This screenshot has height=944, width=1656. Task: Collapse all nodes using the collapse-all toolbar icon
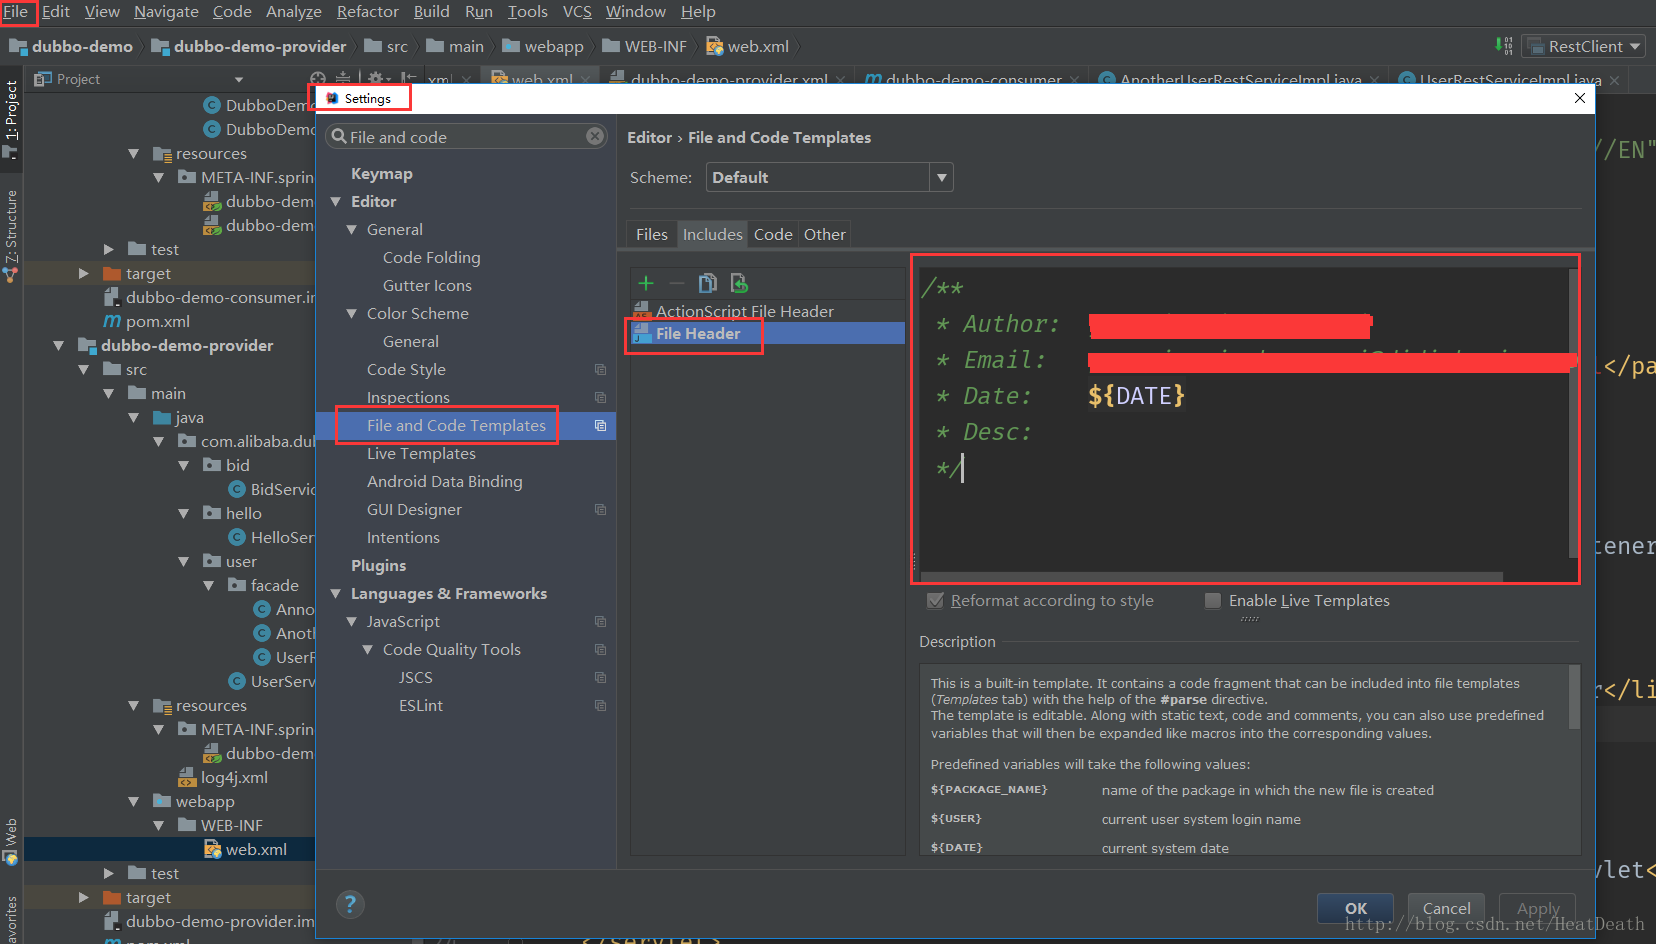(342, 78)
